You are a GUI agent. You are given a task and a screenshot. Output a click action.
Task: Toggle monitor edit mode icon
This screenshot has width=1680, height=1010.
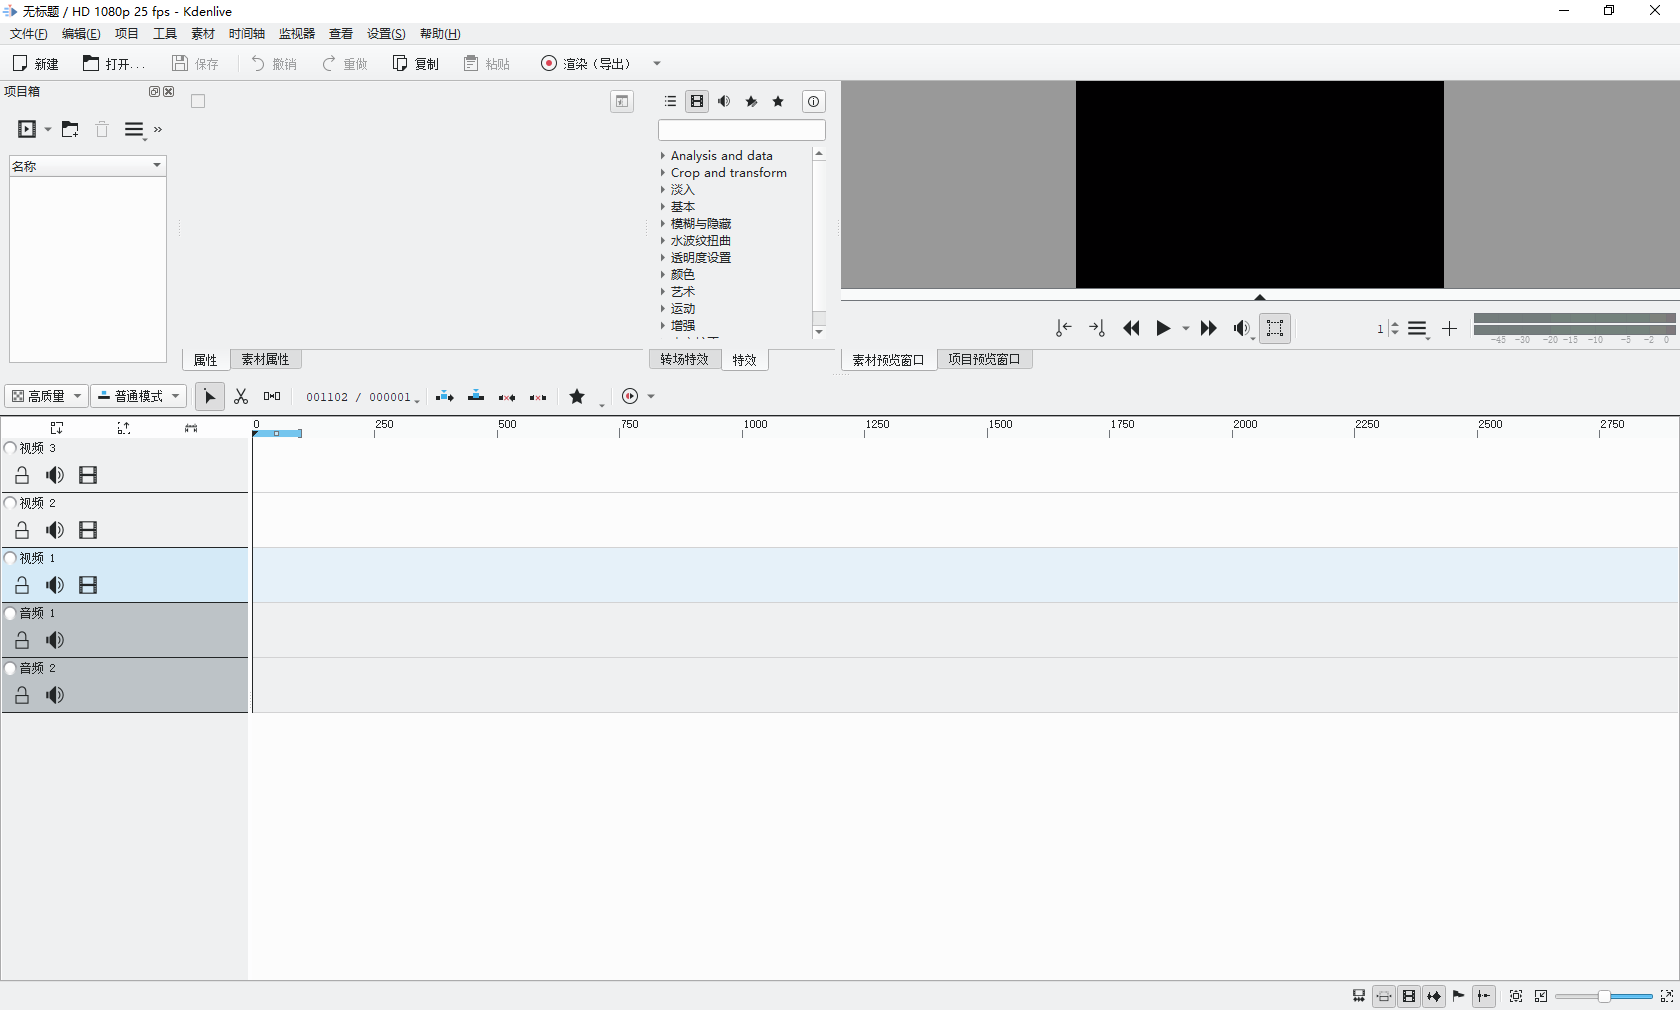[x=1275, y=328]
